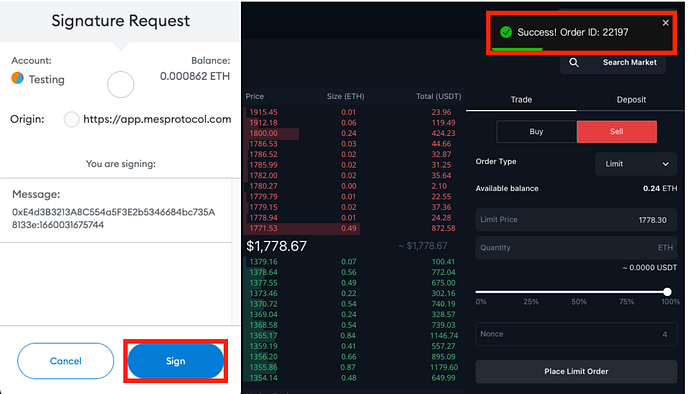This screenshot has width=700, height=394.
Task: Select the Sell side toggle
Action: (617, 132)
